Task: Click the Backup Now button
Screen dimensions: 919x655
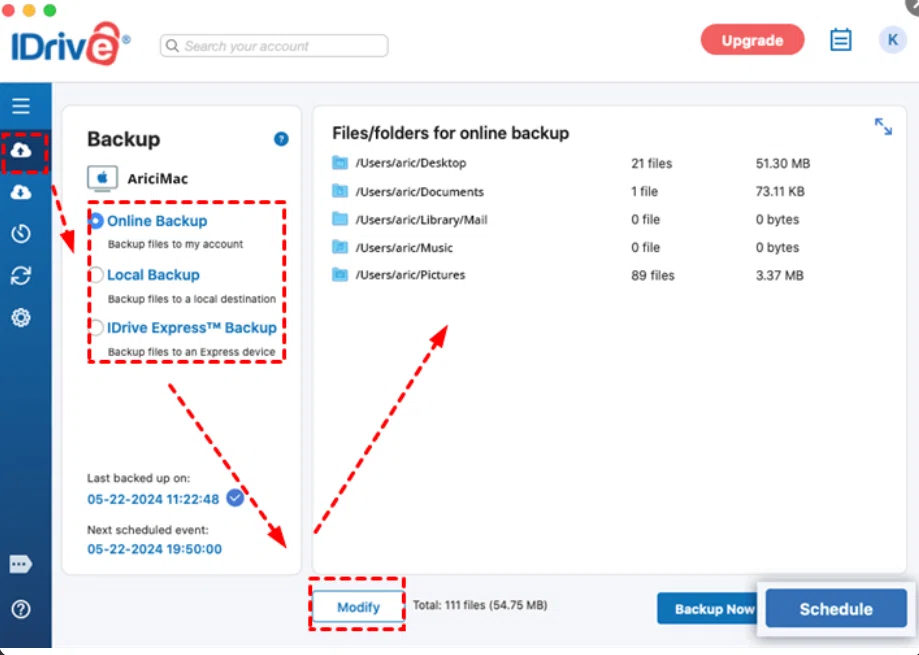Action: pyautogui.click(x=709, y=609)
